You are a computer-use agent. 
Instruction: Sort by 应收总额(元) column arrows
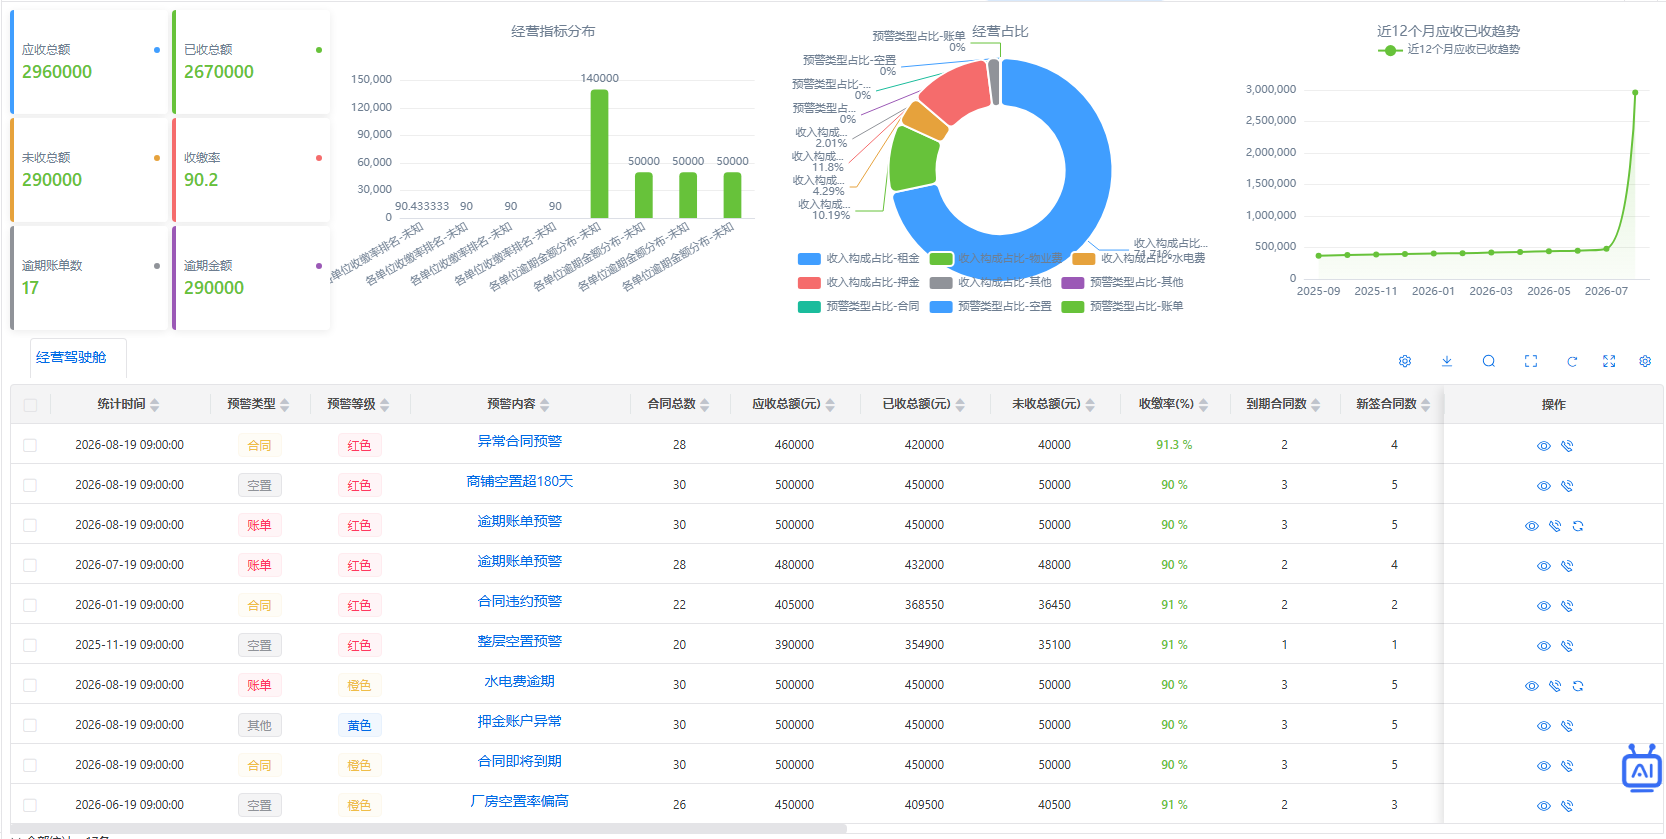(830, 405)
